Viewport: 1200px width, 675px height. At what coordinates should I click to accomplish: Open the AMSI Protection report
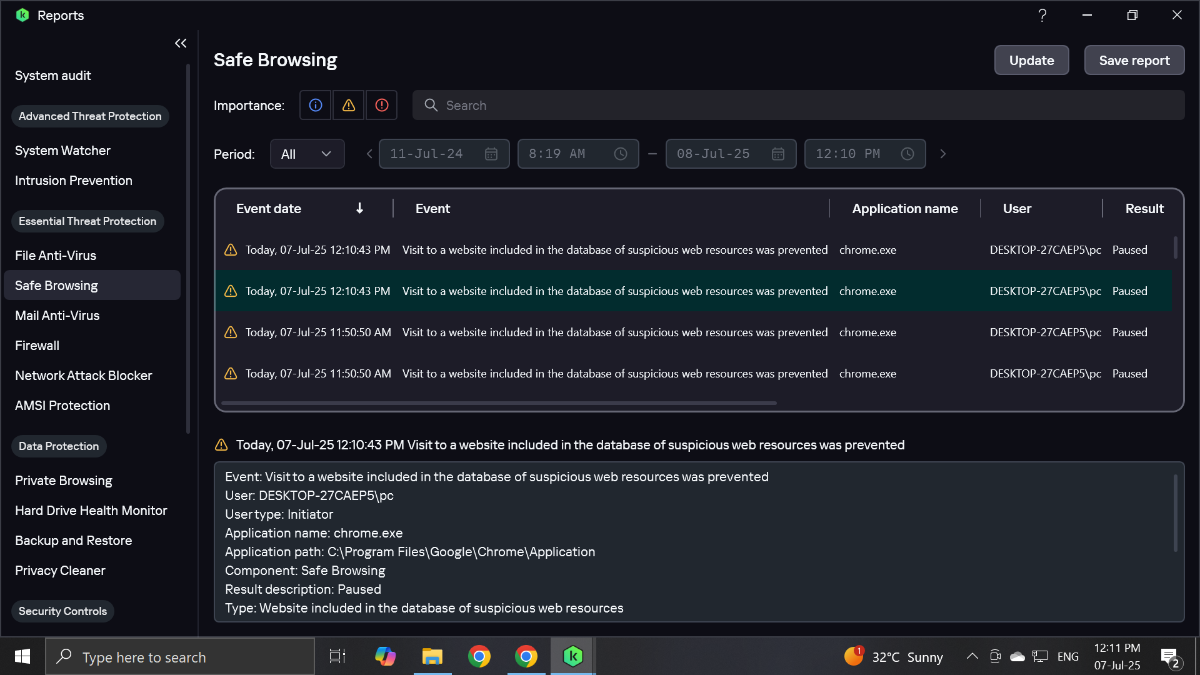[63, 405]
